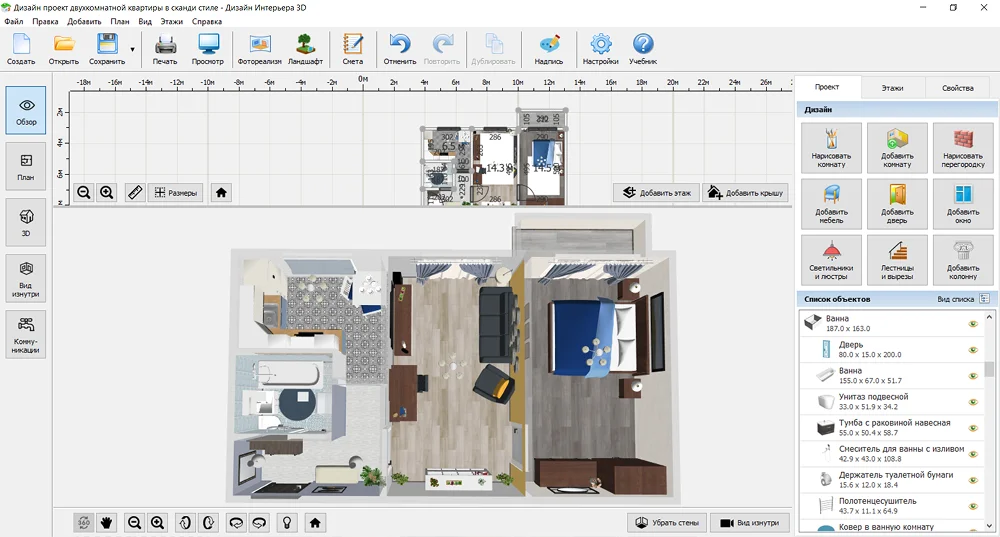This screenshot has width=1000, height=537.
Task: Click the hand pan tool
Action: point(106,522)
